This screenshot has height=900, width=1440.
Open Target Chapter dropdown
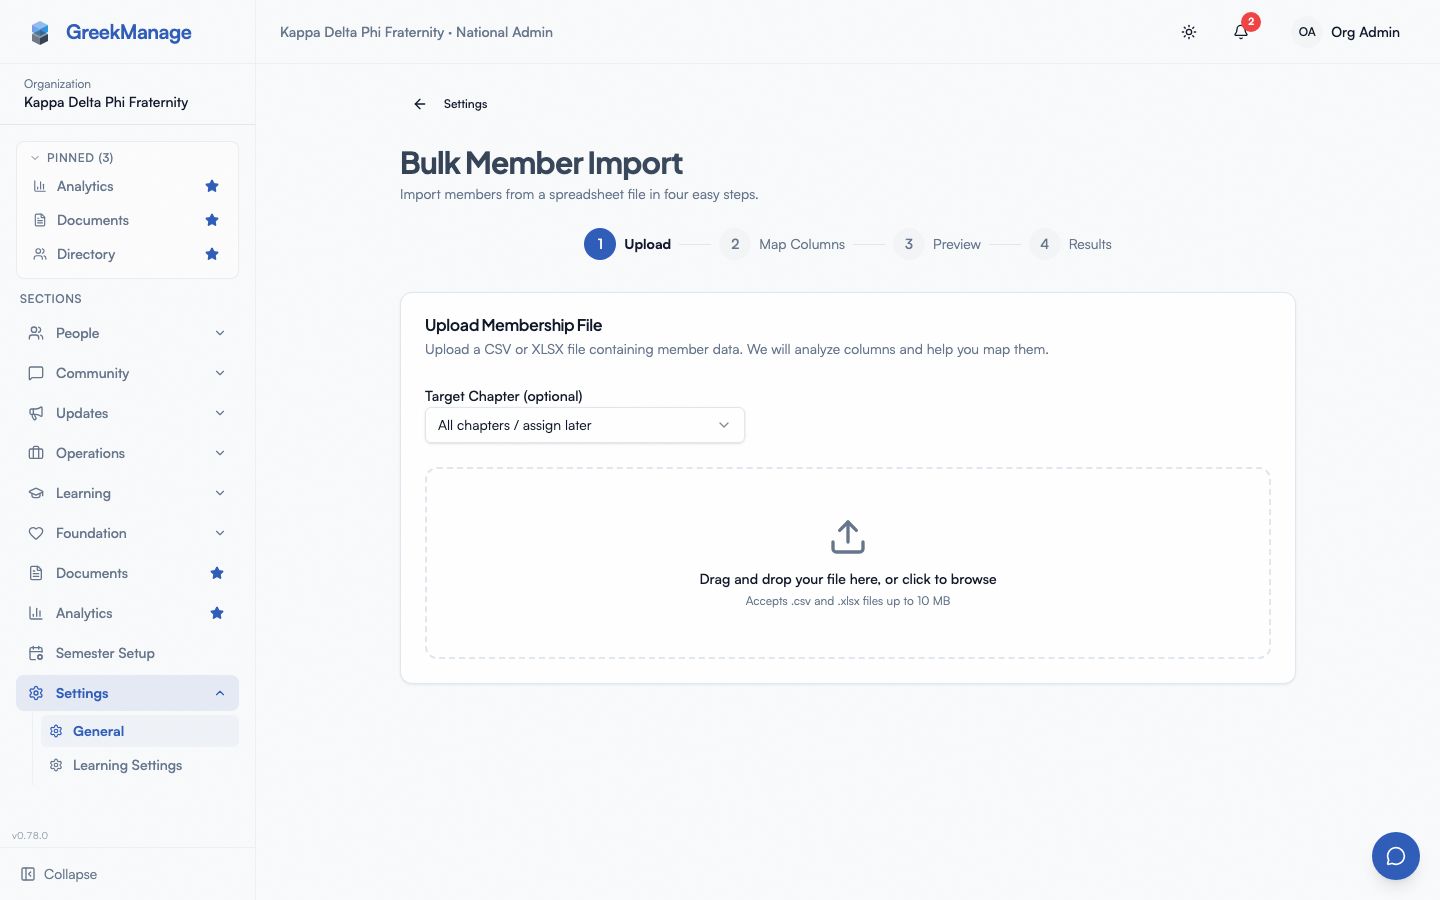pos(585,425)
